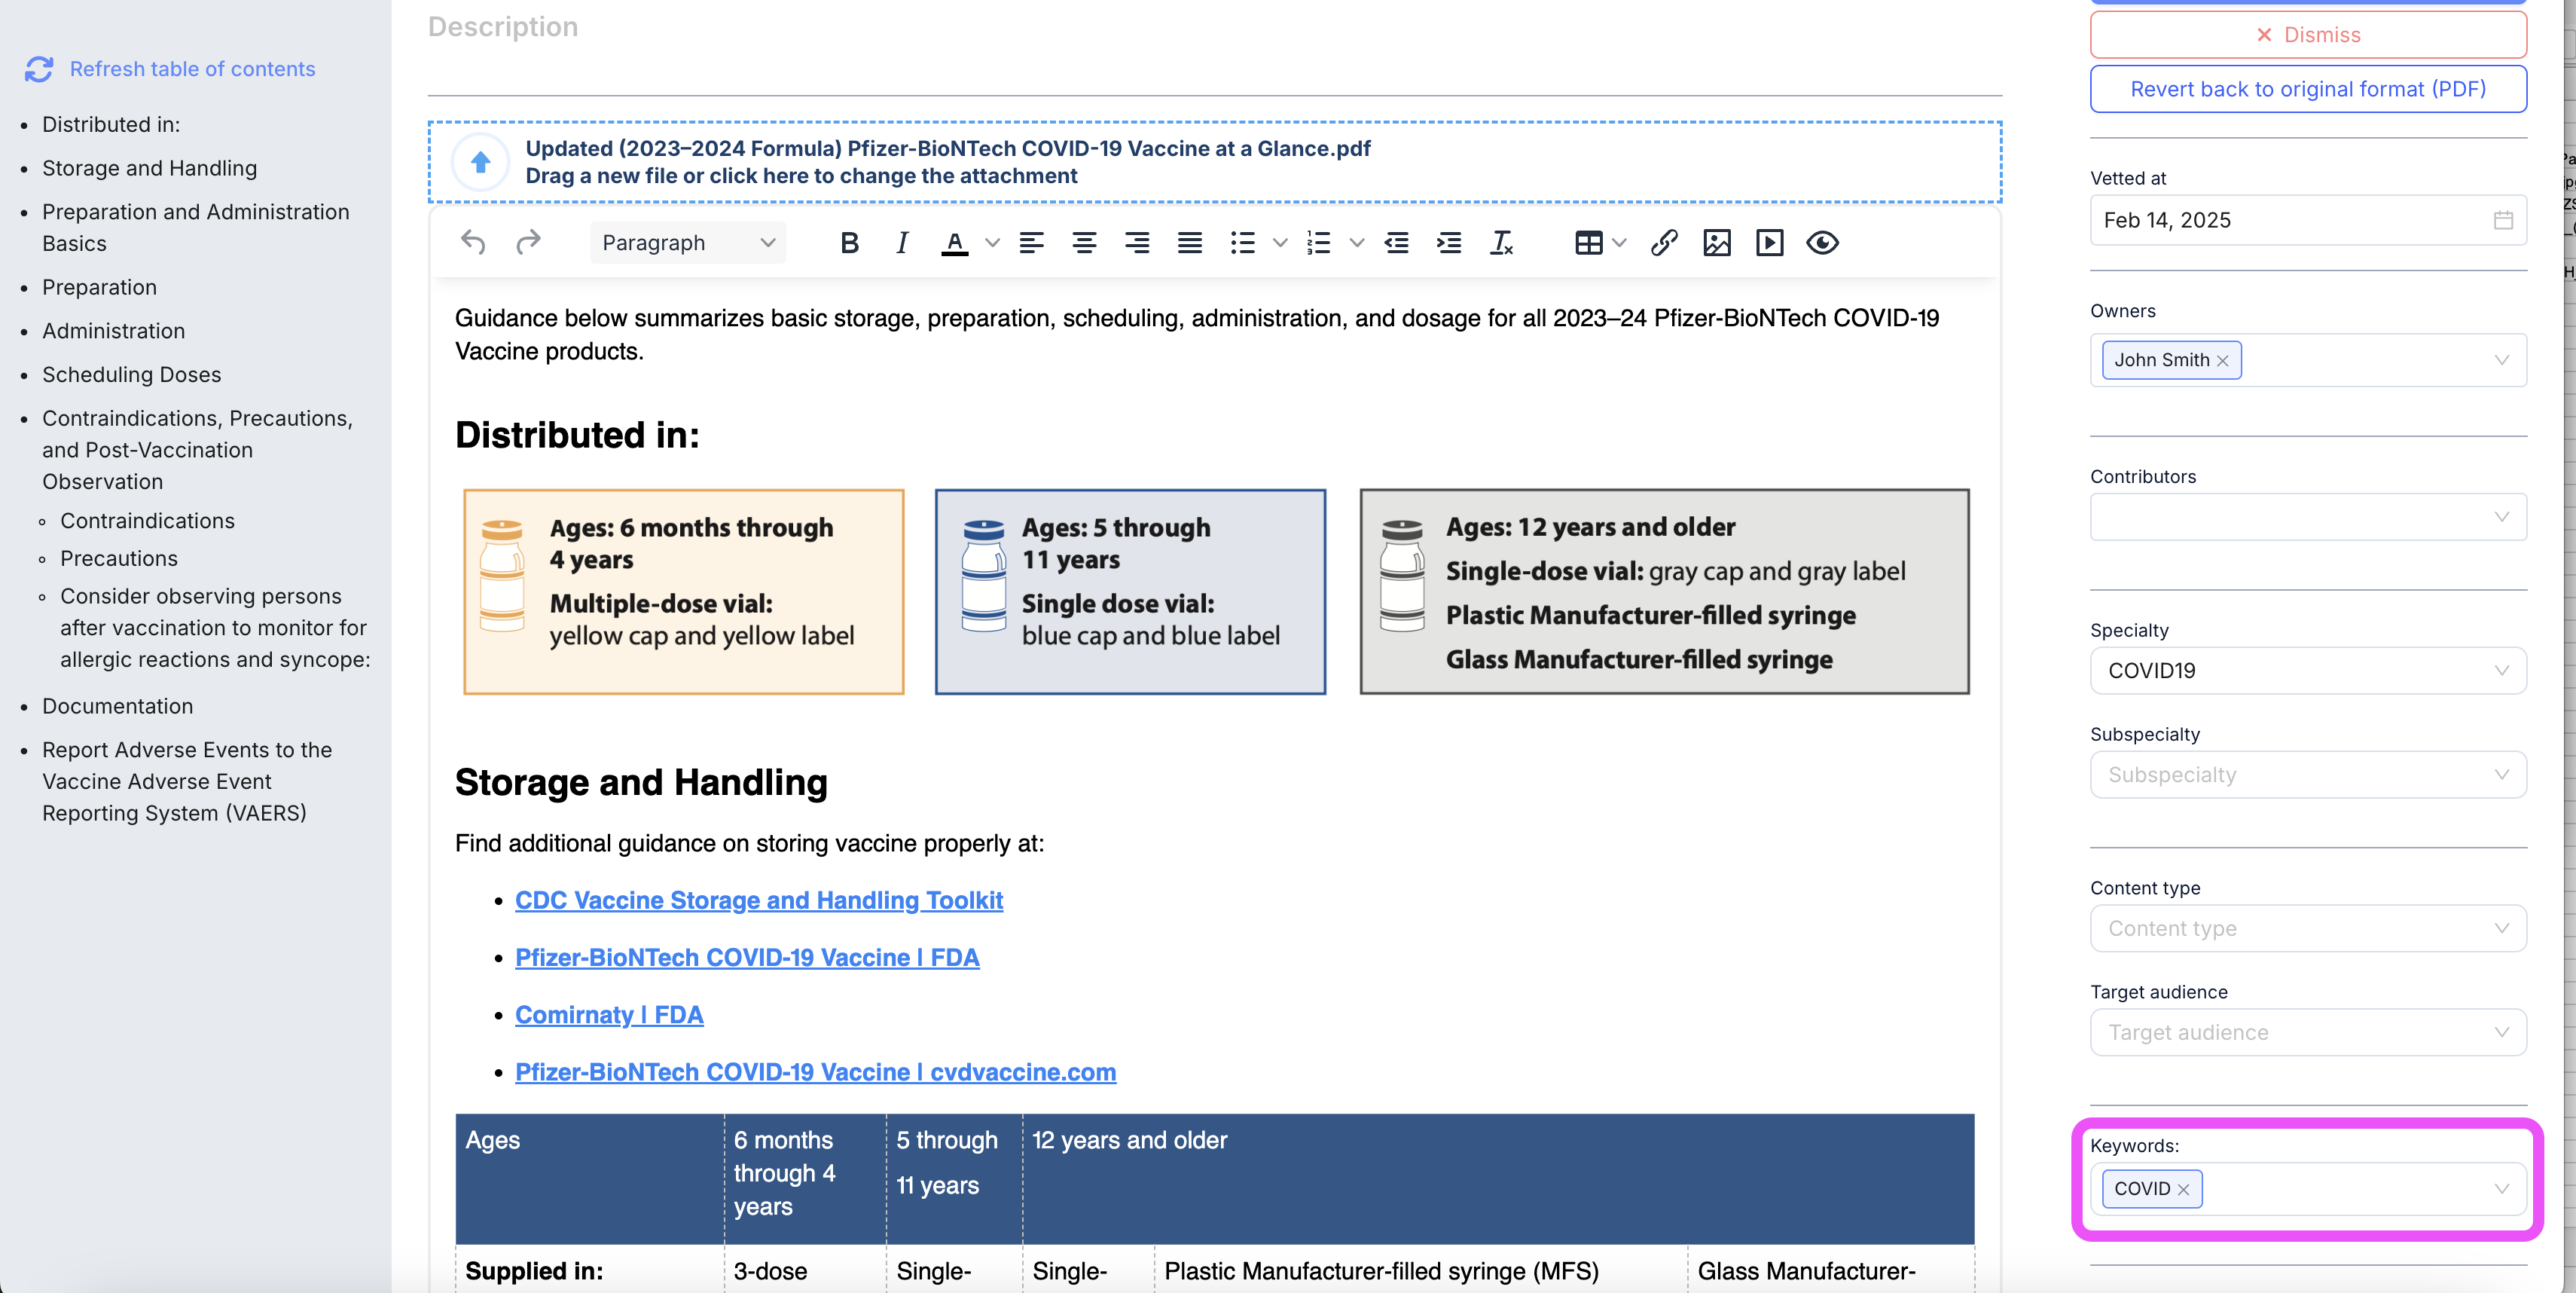Open Pfizer-BioNTech COVID-19 Vaccine FDA link
Viewport: 2576px width, 1293px height.
pos(747,957)
